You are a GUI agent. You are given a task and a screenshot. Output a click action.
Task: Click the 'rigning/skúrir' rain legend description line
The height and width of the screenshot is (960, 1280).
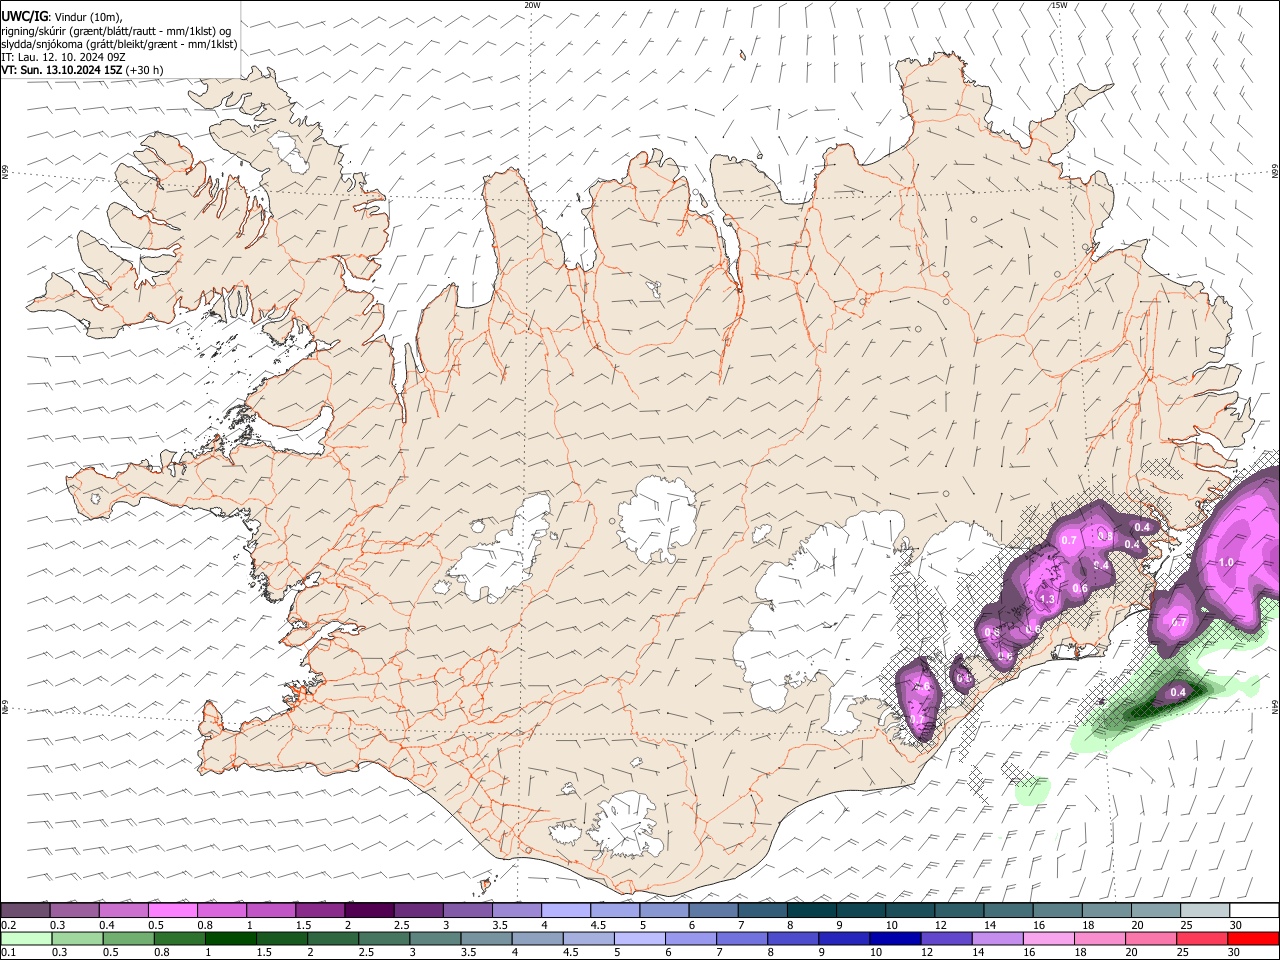click(x=116, y=30)
